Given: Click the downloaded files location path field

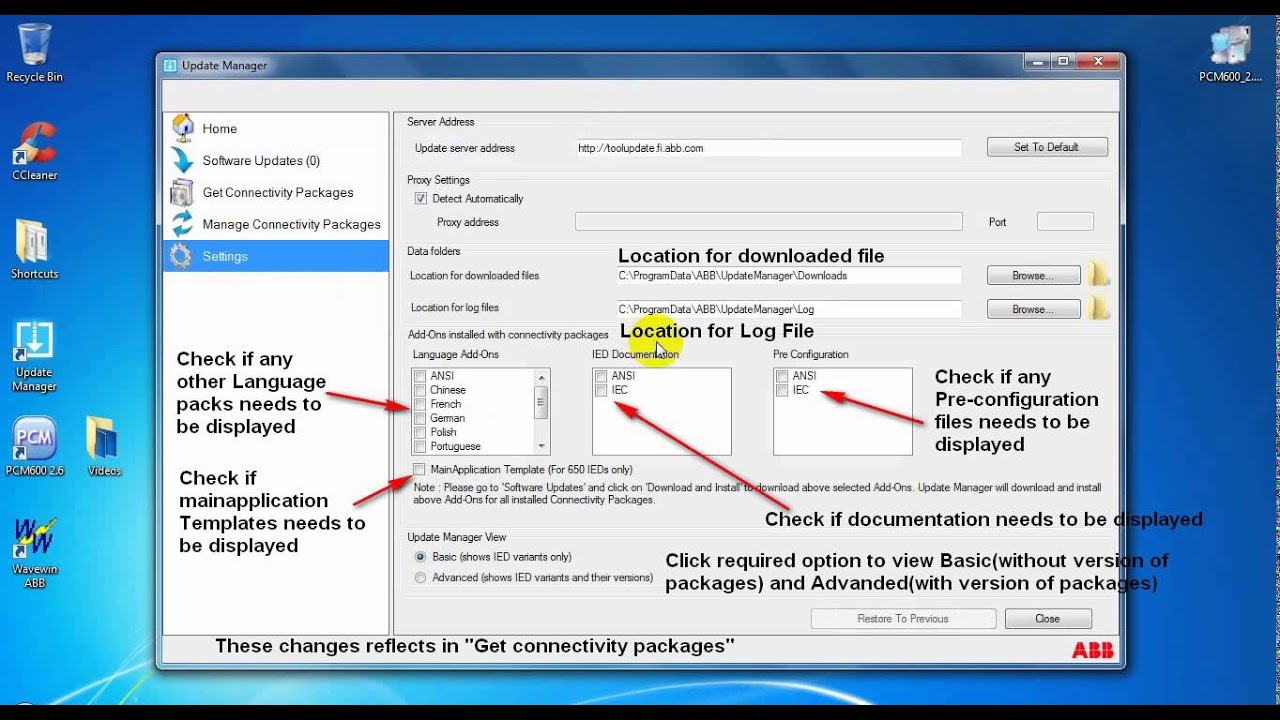Looking at the screenshot, I should [x=789, y=275].
